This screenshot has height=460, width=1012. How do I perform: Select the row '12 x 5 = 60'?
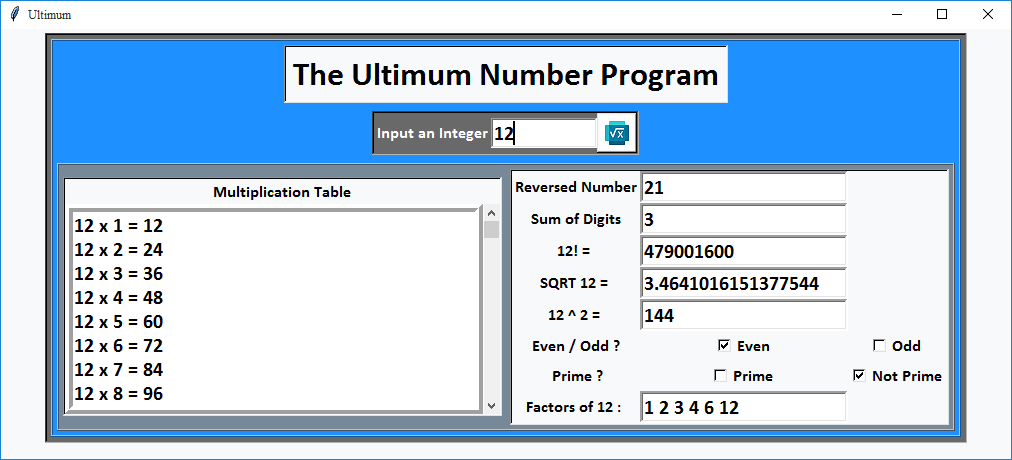[276, 321]
